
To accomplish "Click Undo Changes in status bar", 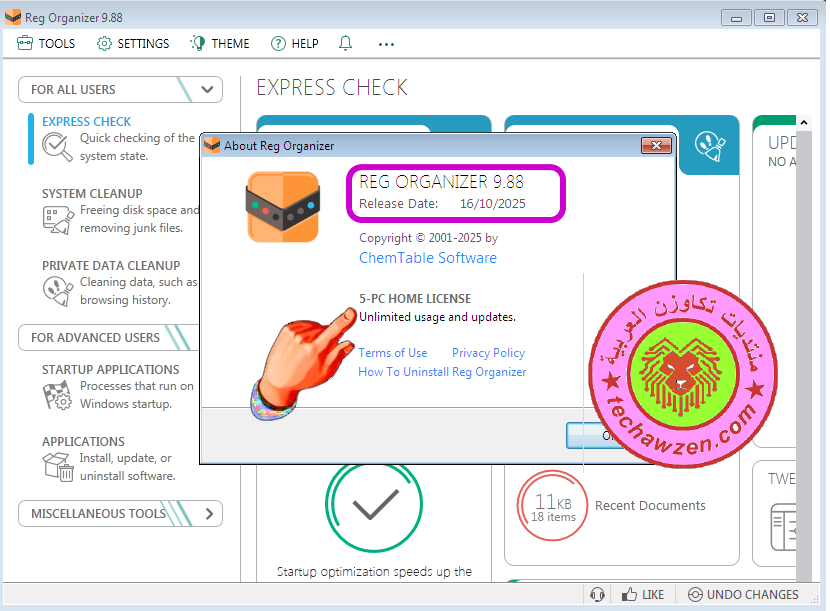I will pyautogui.click(x=743, y=595).
